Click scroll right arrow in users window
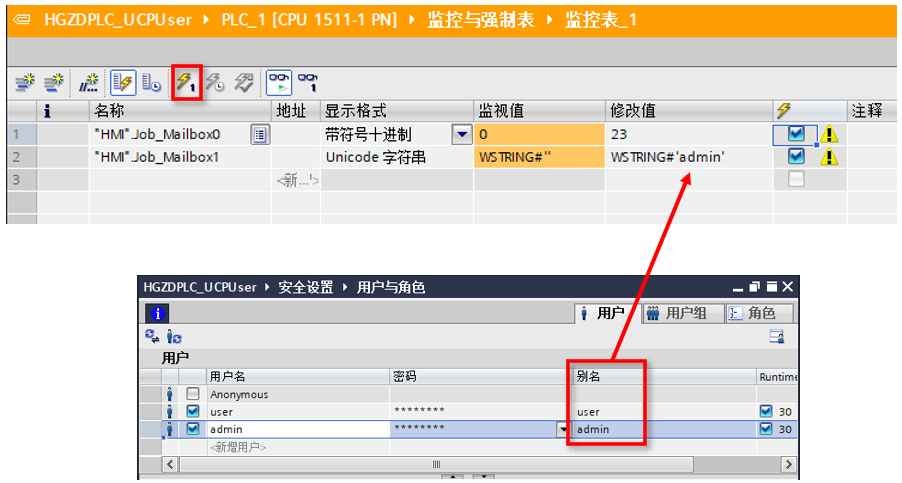 tap(788, 464)
